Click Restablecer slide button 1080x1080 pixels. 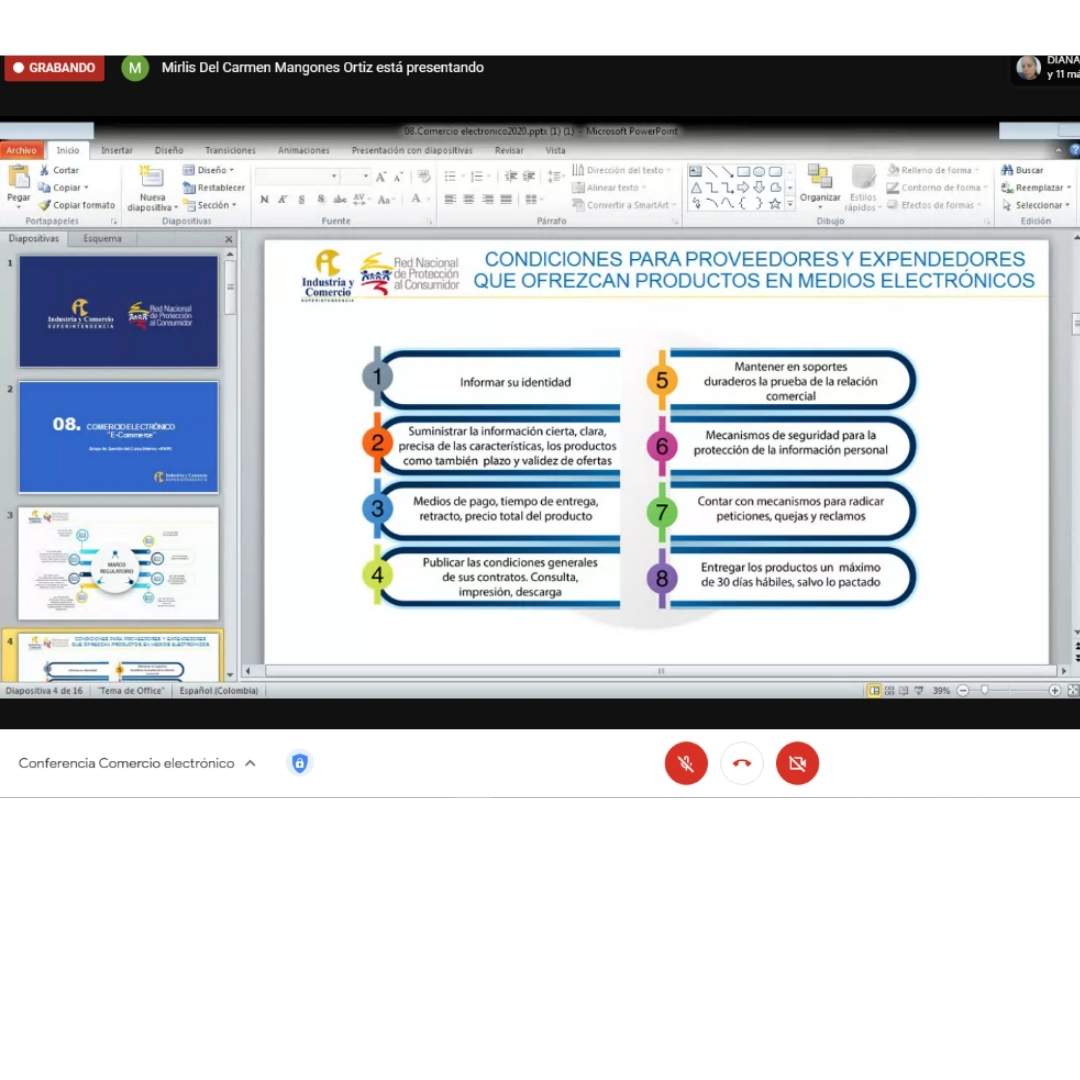click(214, 187)
